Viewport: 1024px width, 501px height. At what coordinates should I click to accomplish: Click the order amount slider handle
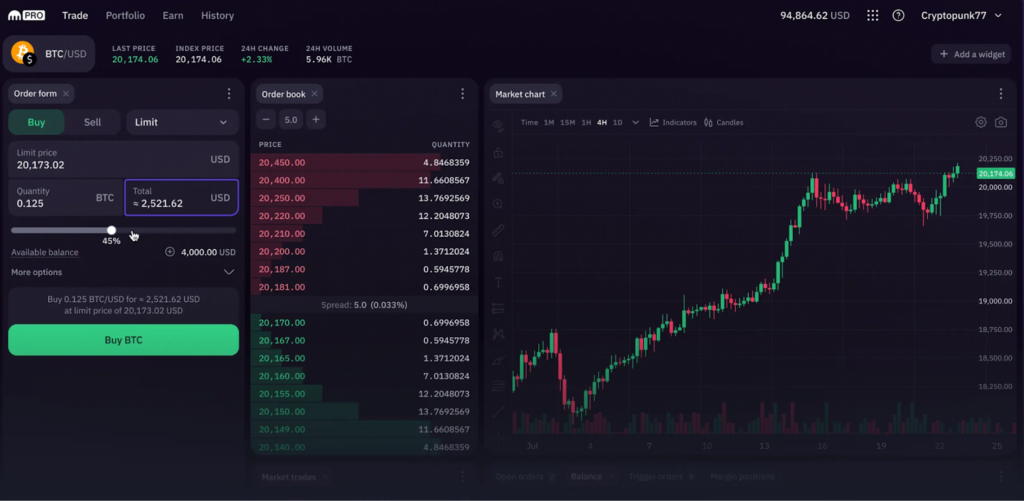(112, 230)
